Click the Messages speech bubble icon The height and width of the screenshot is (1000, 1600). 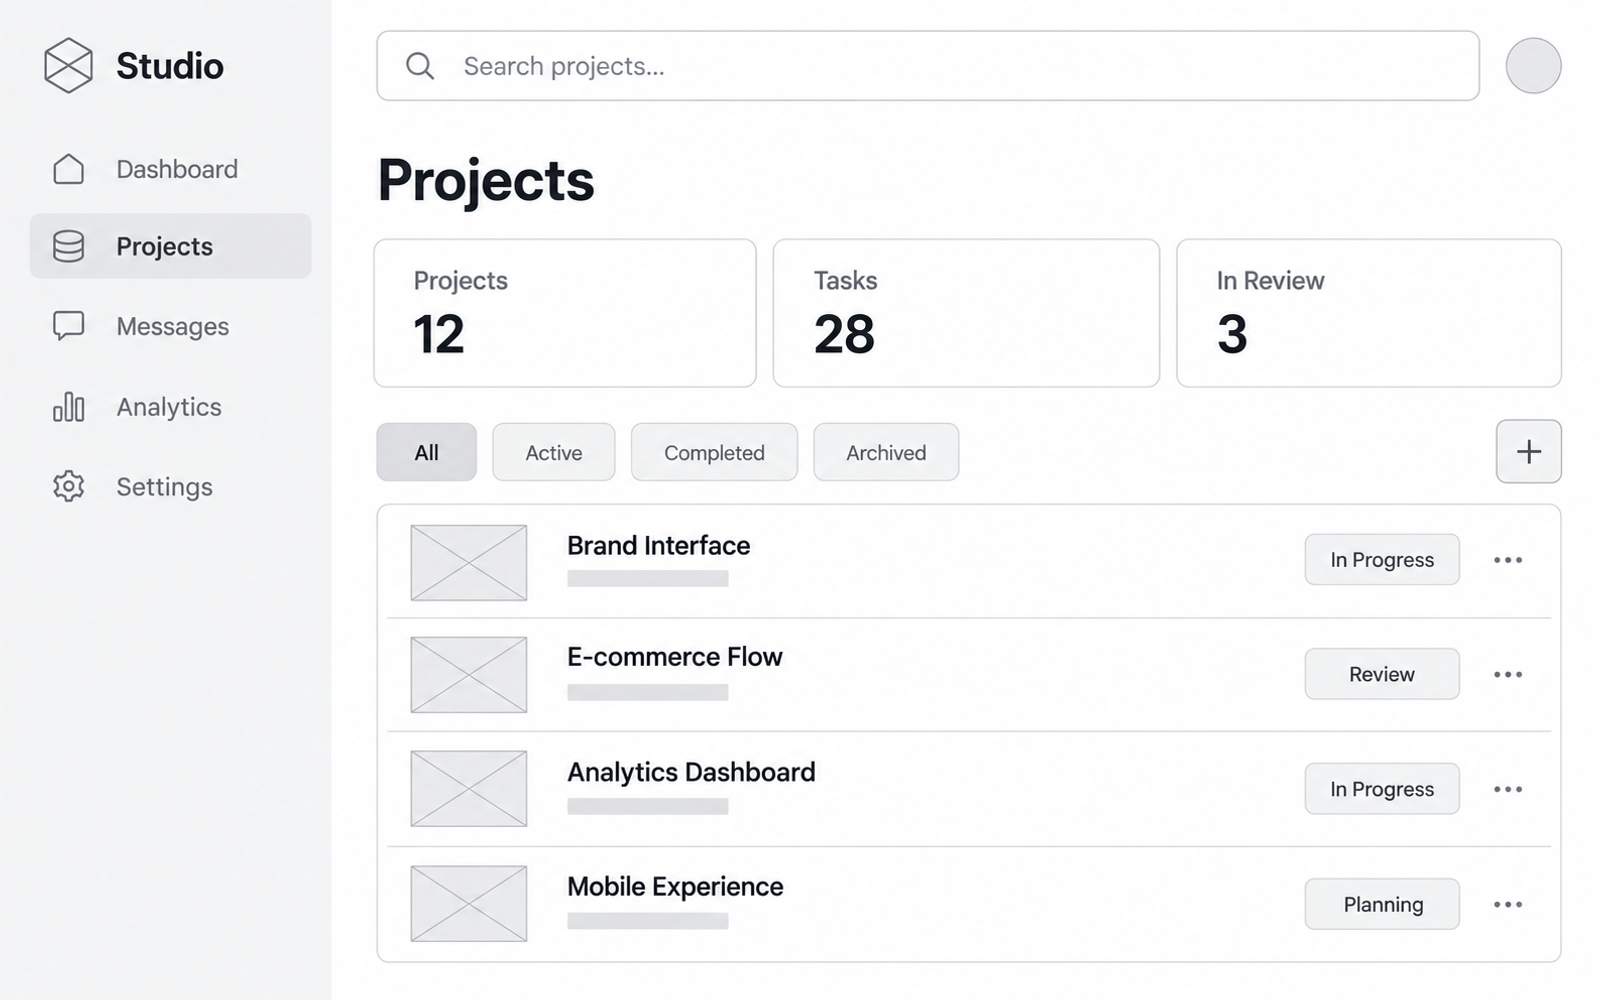[68, 326]
